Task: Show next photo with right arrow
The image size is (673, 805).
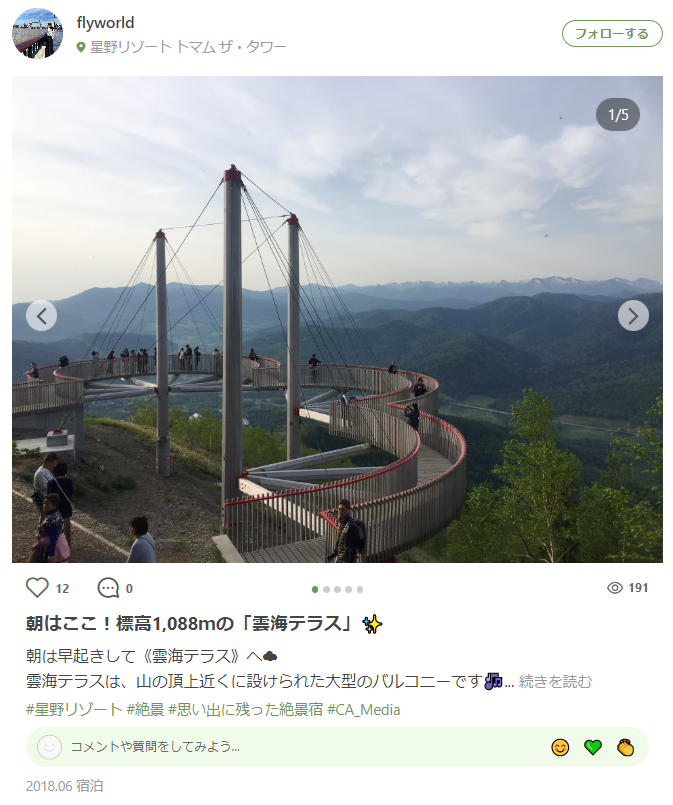Action: pos(633,316)
